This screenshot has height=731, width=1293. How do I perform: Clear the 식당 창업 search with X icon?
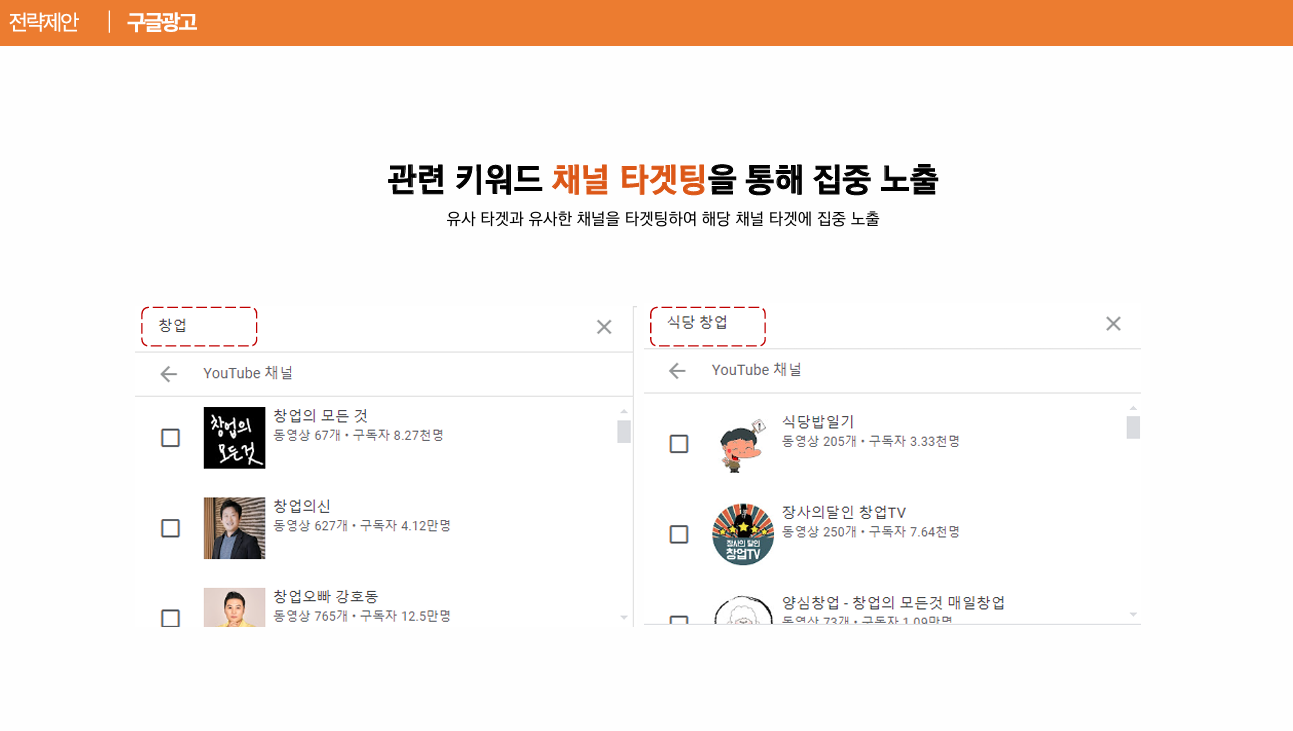point(1113,324)
